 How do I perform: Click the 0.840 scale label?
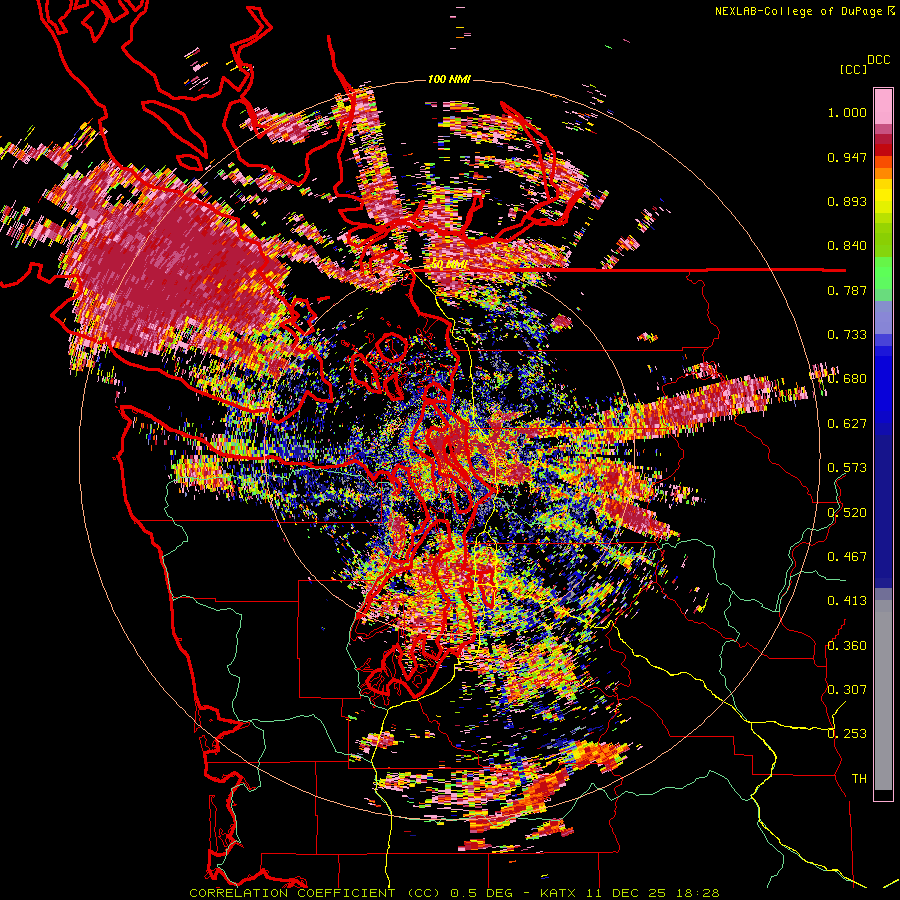(x=847, y=246)
